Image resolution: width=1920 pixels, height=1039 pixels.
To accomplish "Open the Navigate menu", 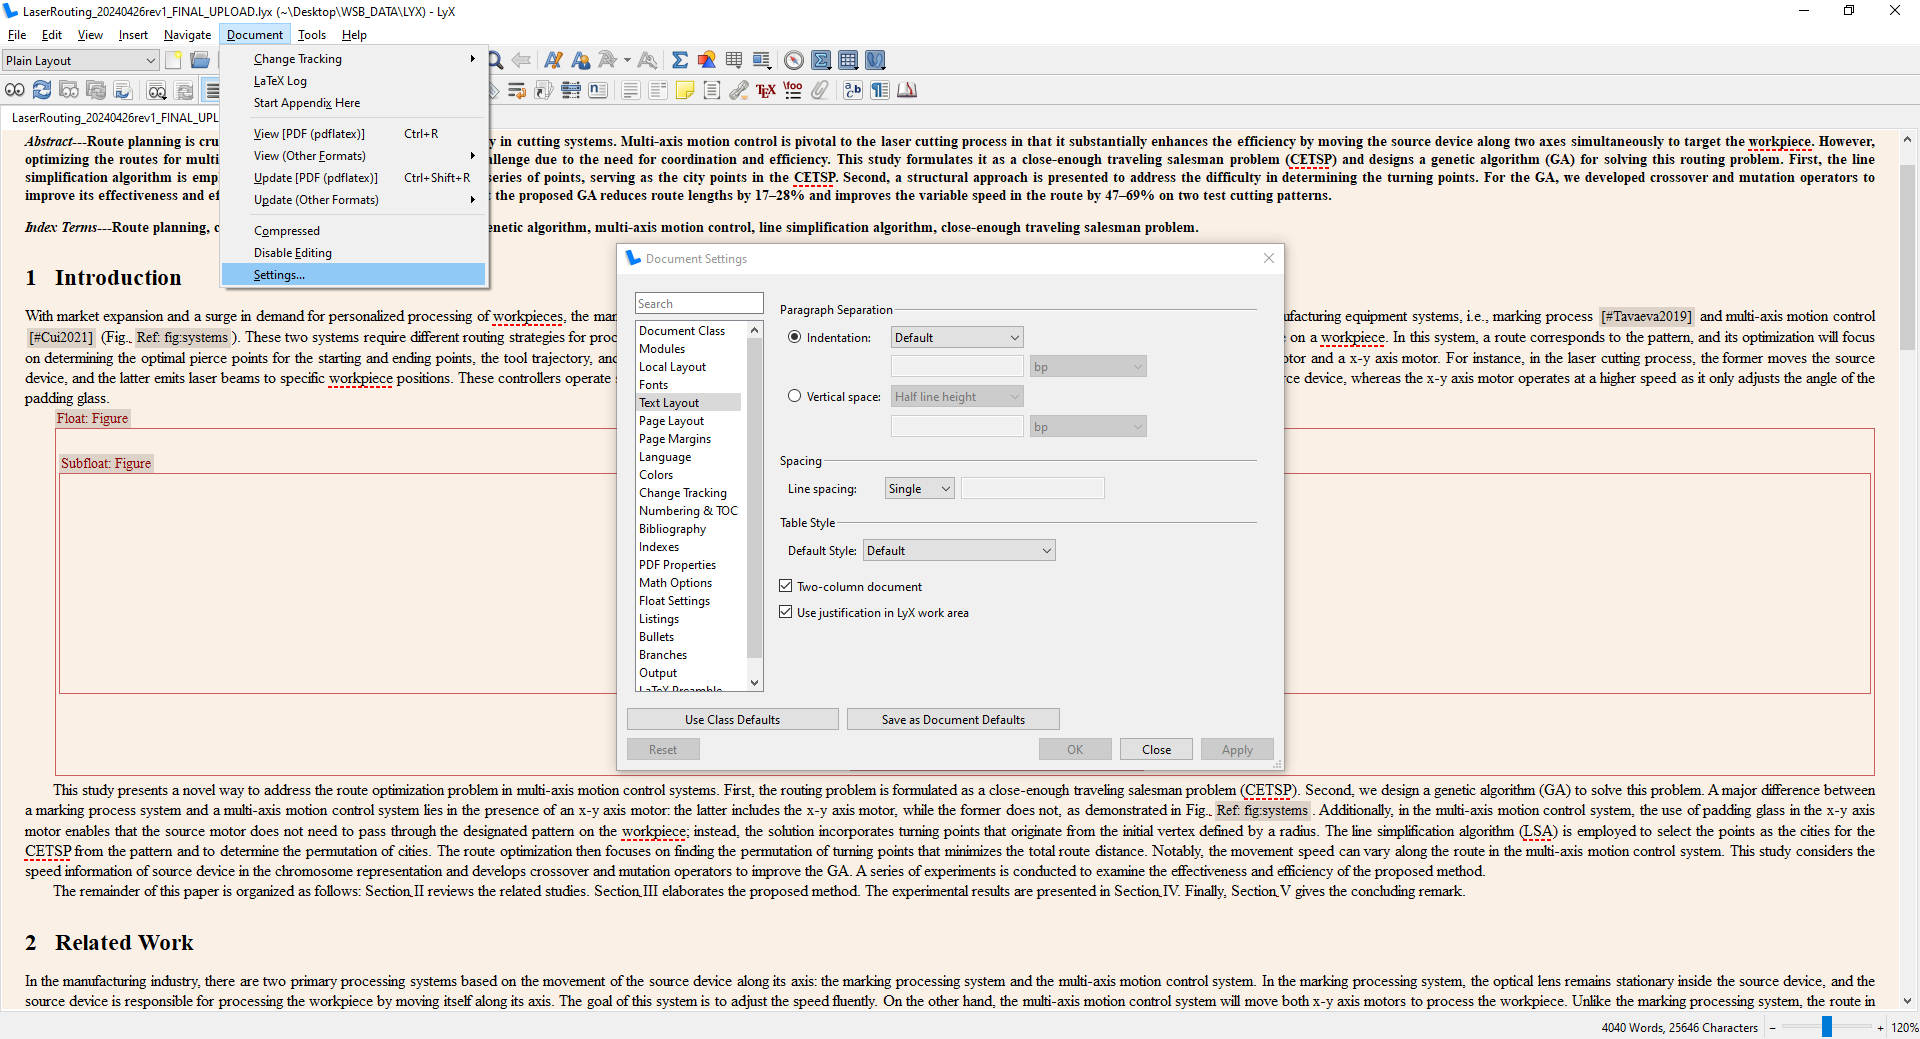I will tap(188, 34).
